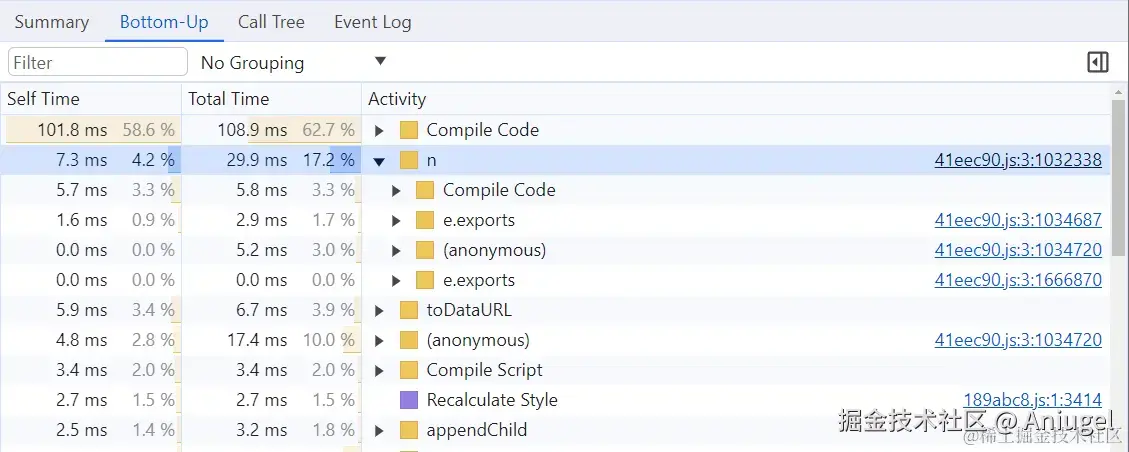
Task: Expand the top Compile Code row
Action: pyautogui.click(x=379, y=130)
